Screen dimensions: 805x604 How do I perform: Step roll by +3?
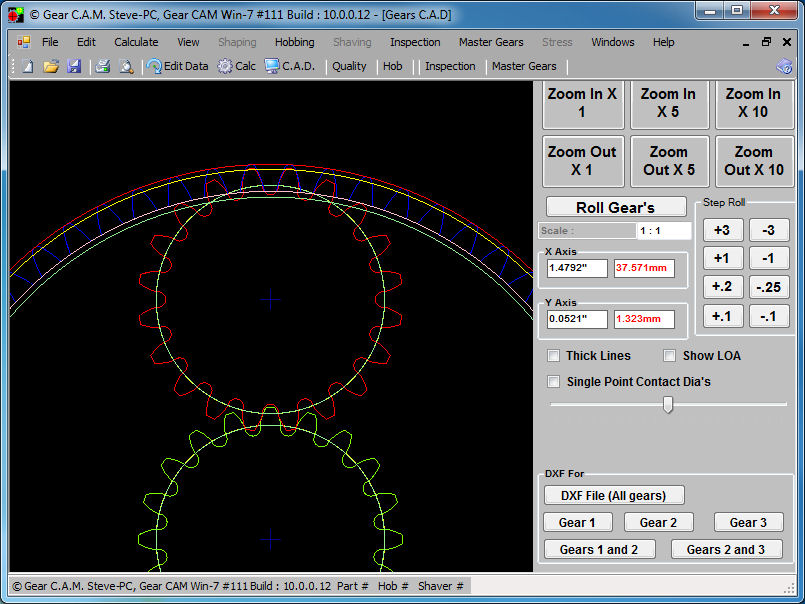[722, 230]
